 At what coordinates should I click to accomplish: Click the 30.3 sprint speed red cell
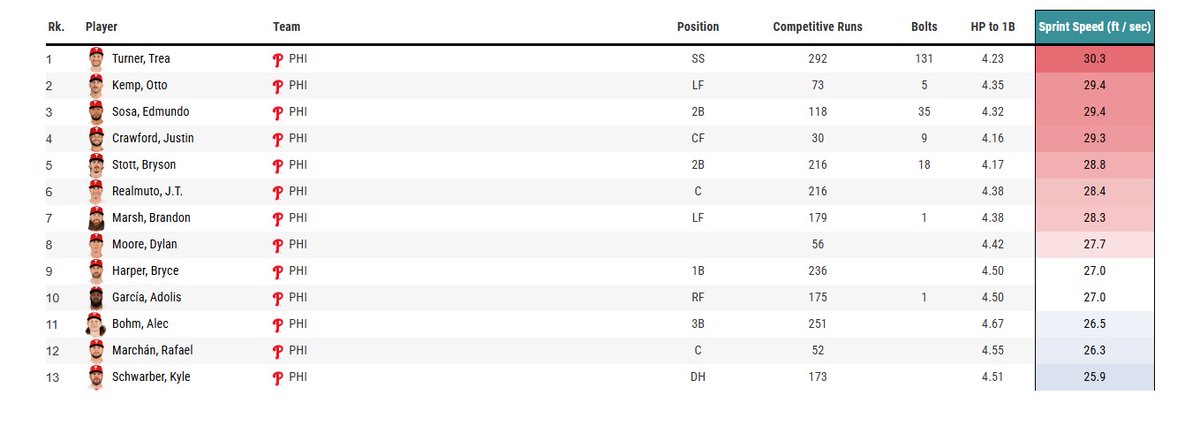(1095, 59)
